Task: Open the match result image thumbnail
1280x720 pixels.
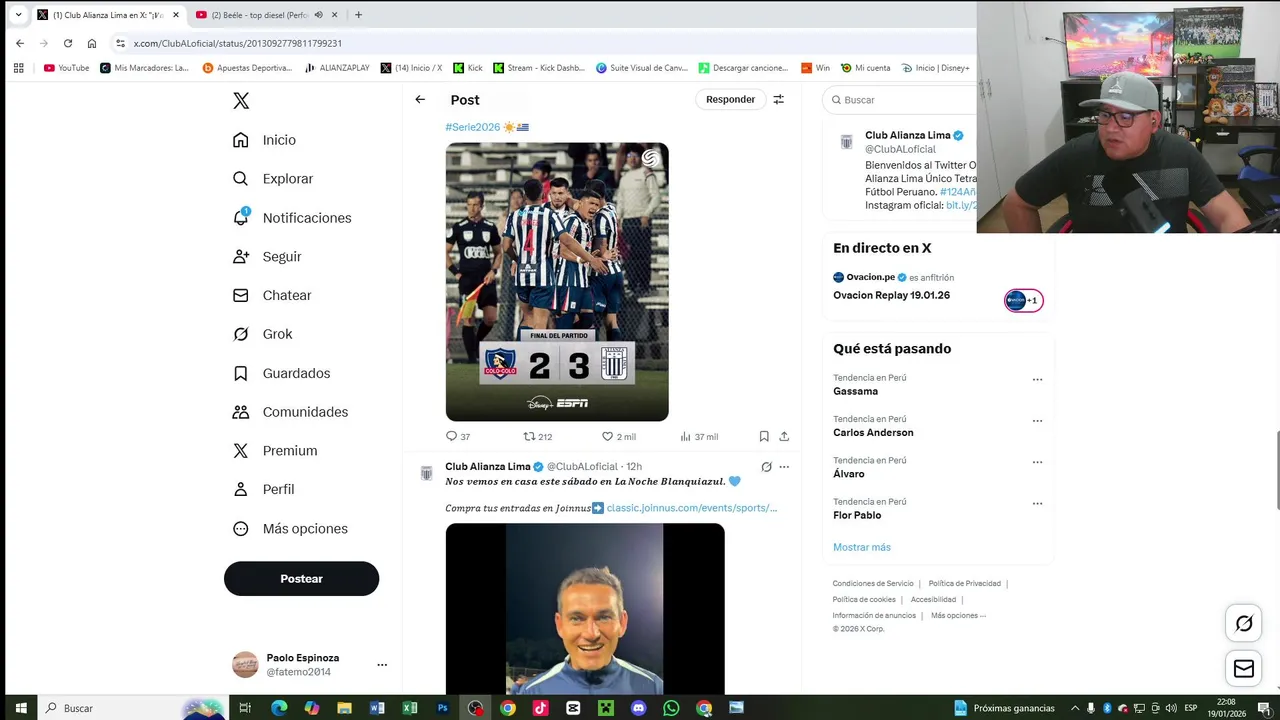Action: point(557,282)
